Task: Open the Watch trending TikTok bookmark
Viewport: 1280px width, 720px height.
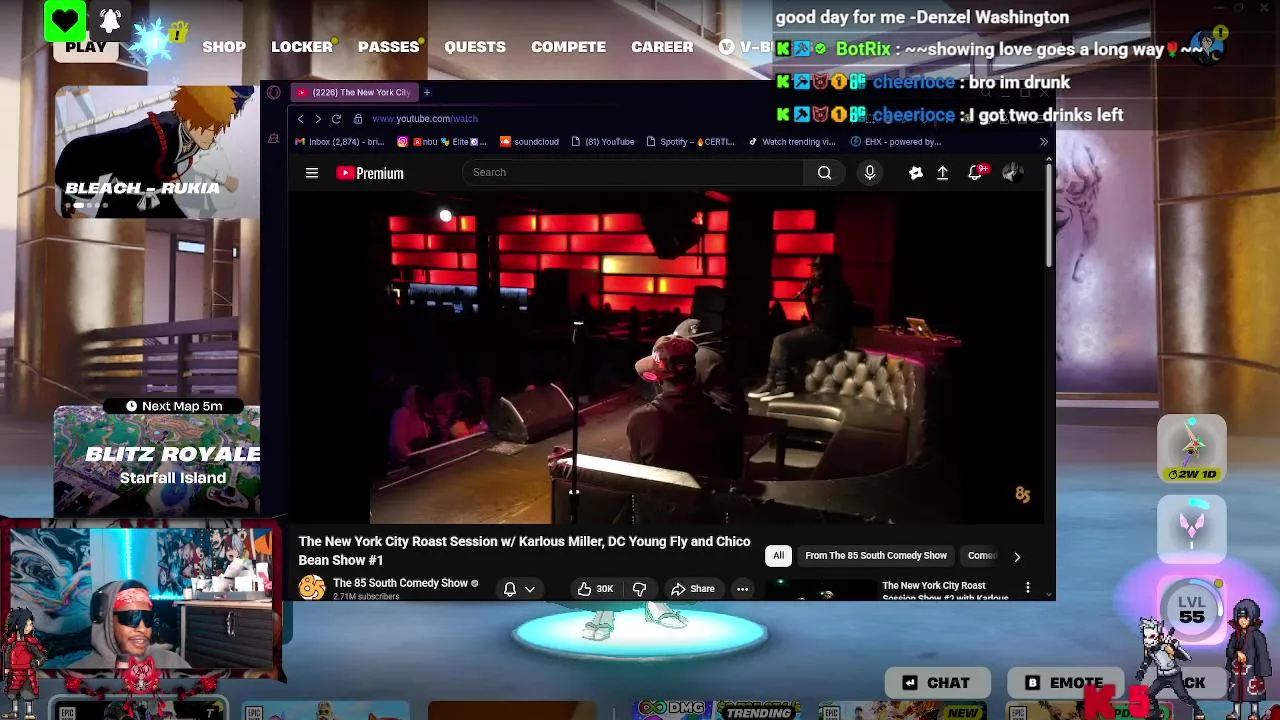Action: click(792, 141)
